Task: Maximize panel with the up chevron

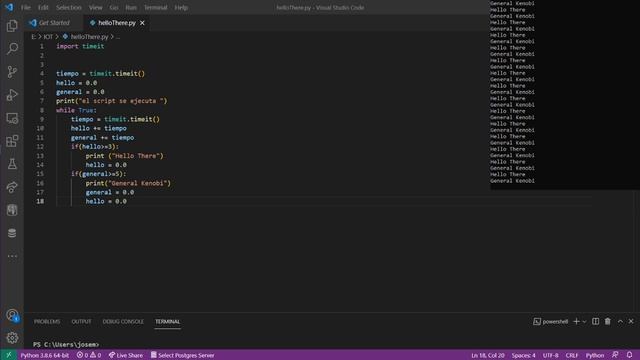Action: pos(620,322)
